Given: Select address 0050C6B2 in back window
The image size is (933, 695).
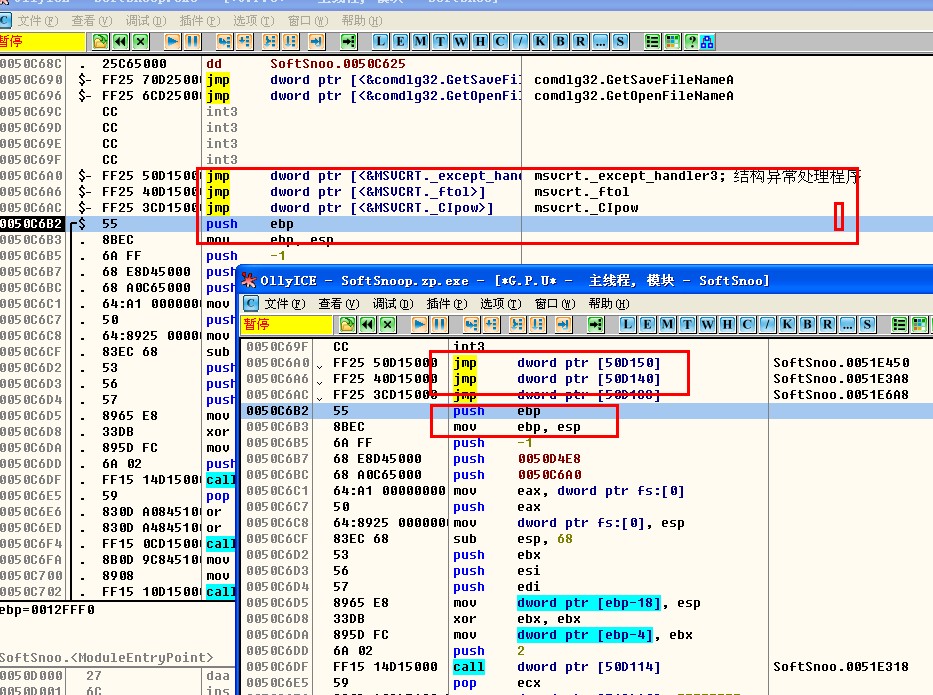Looking at the screenshot, I should pyautogui.click(x=31, y=224).
